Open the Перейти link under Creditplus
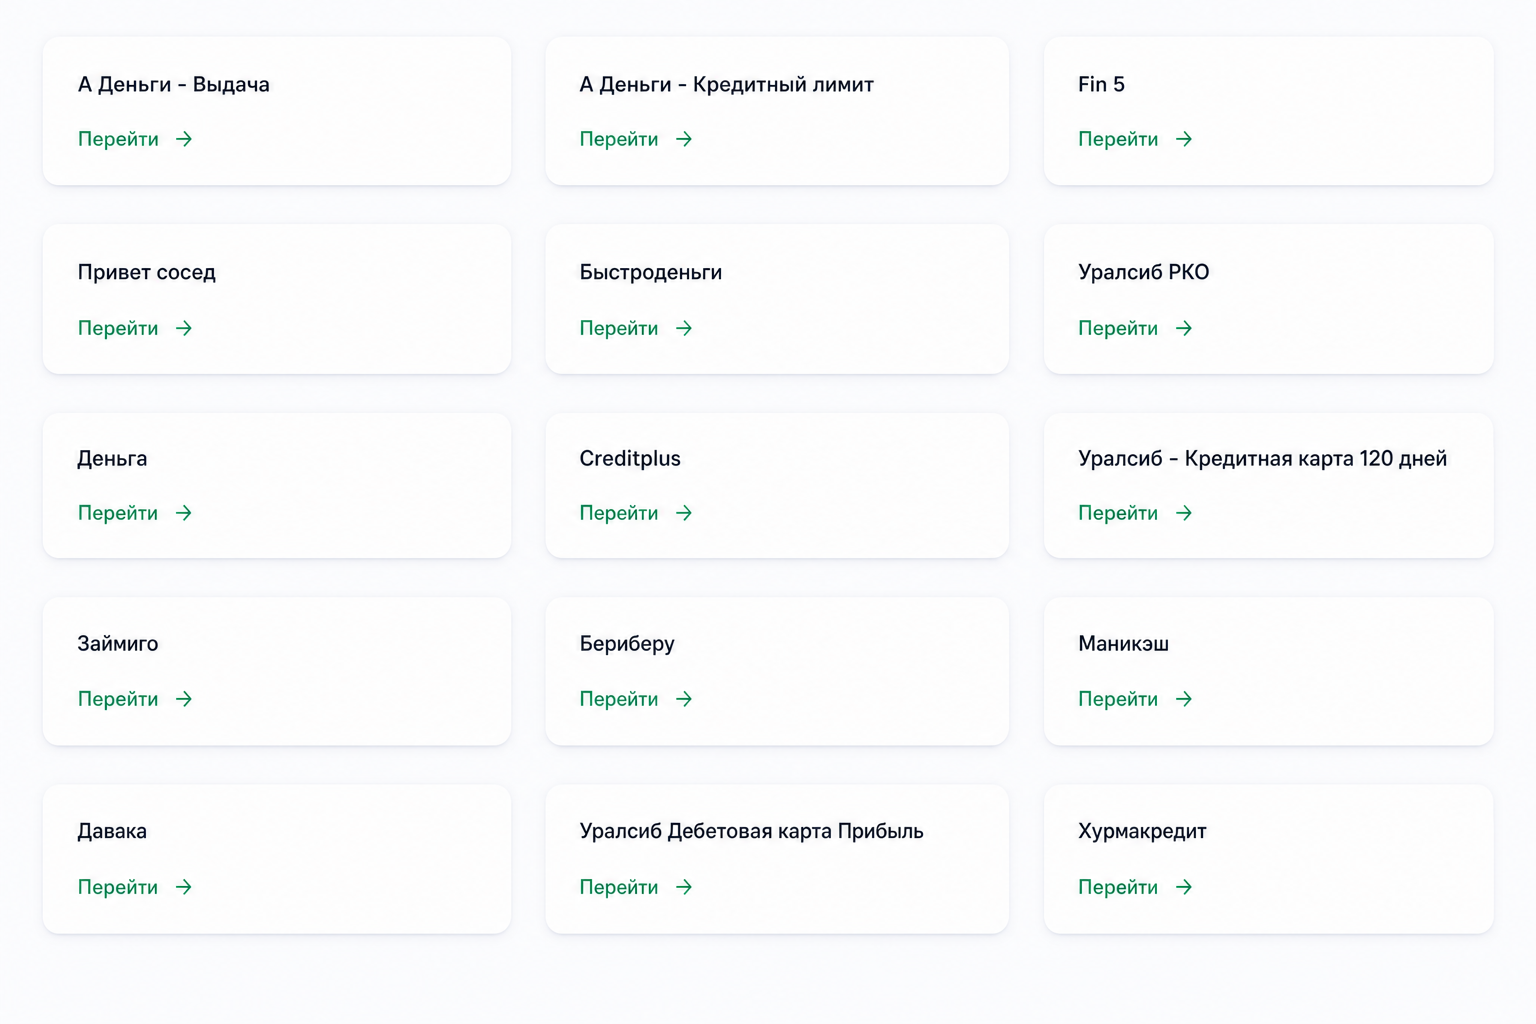 point(619,513)
